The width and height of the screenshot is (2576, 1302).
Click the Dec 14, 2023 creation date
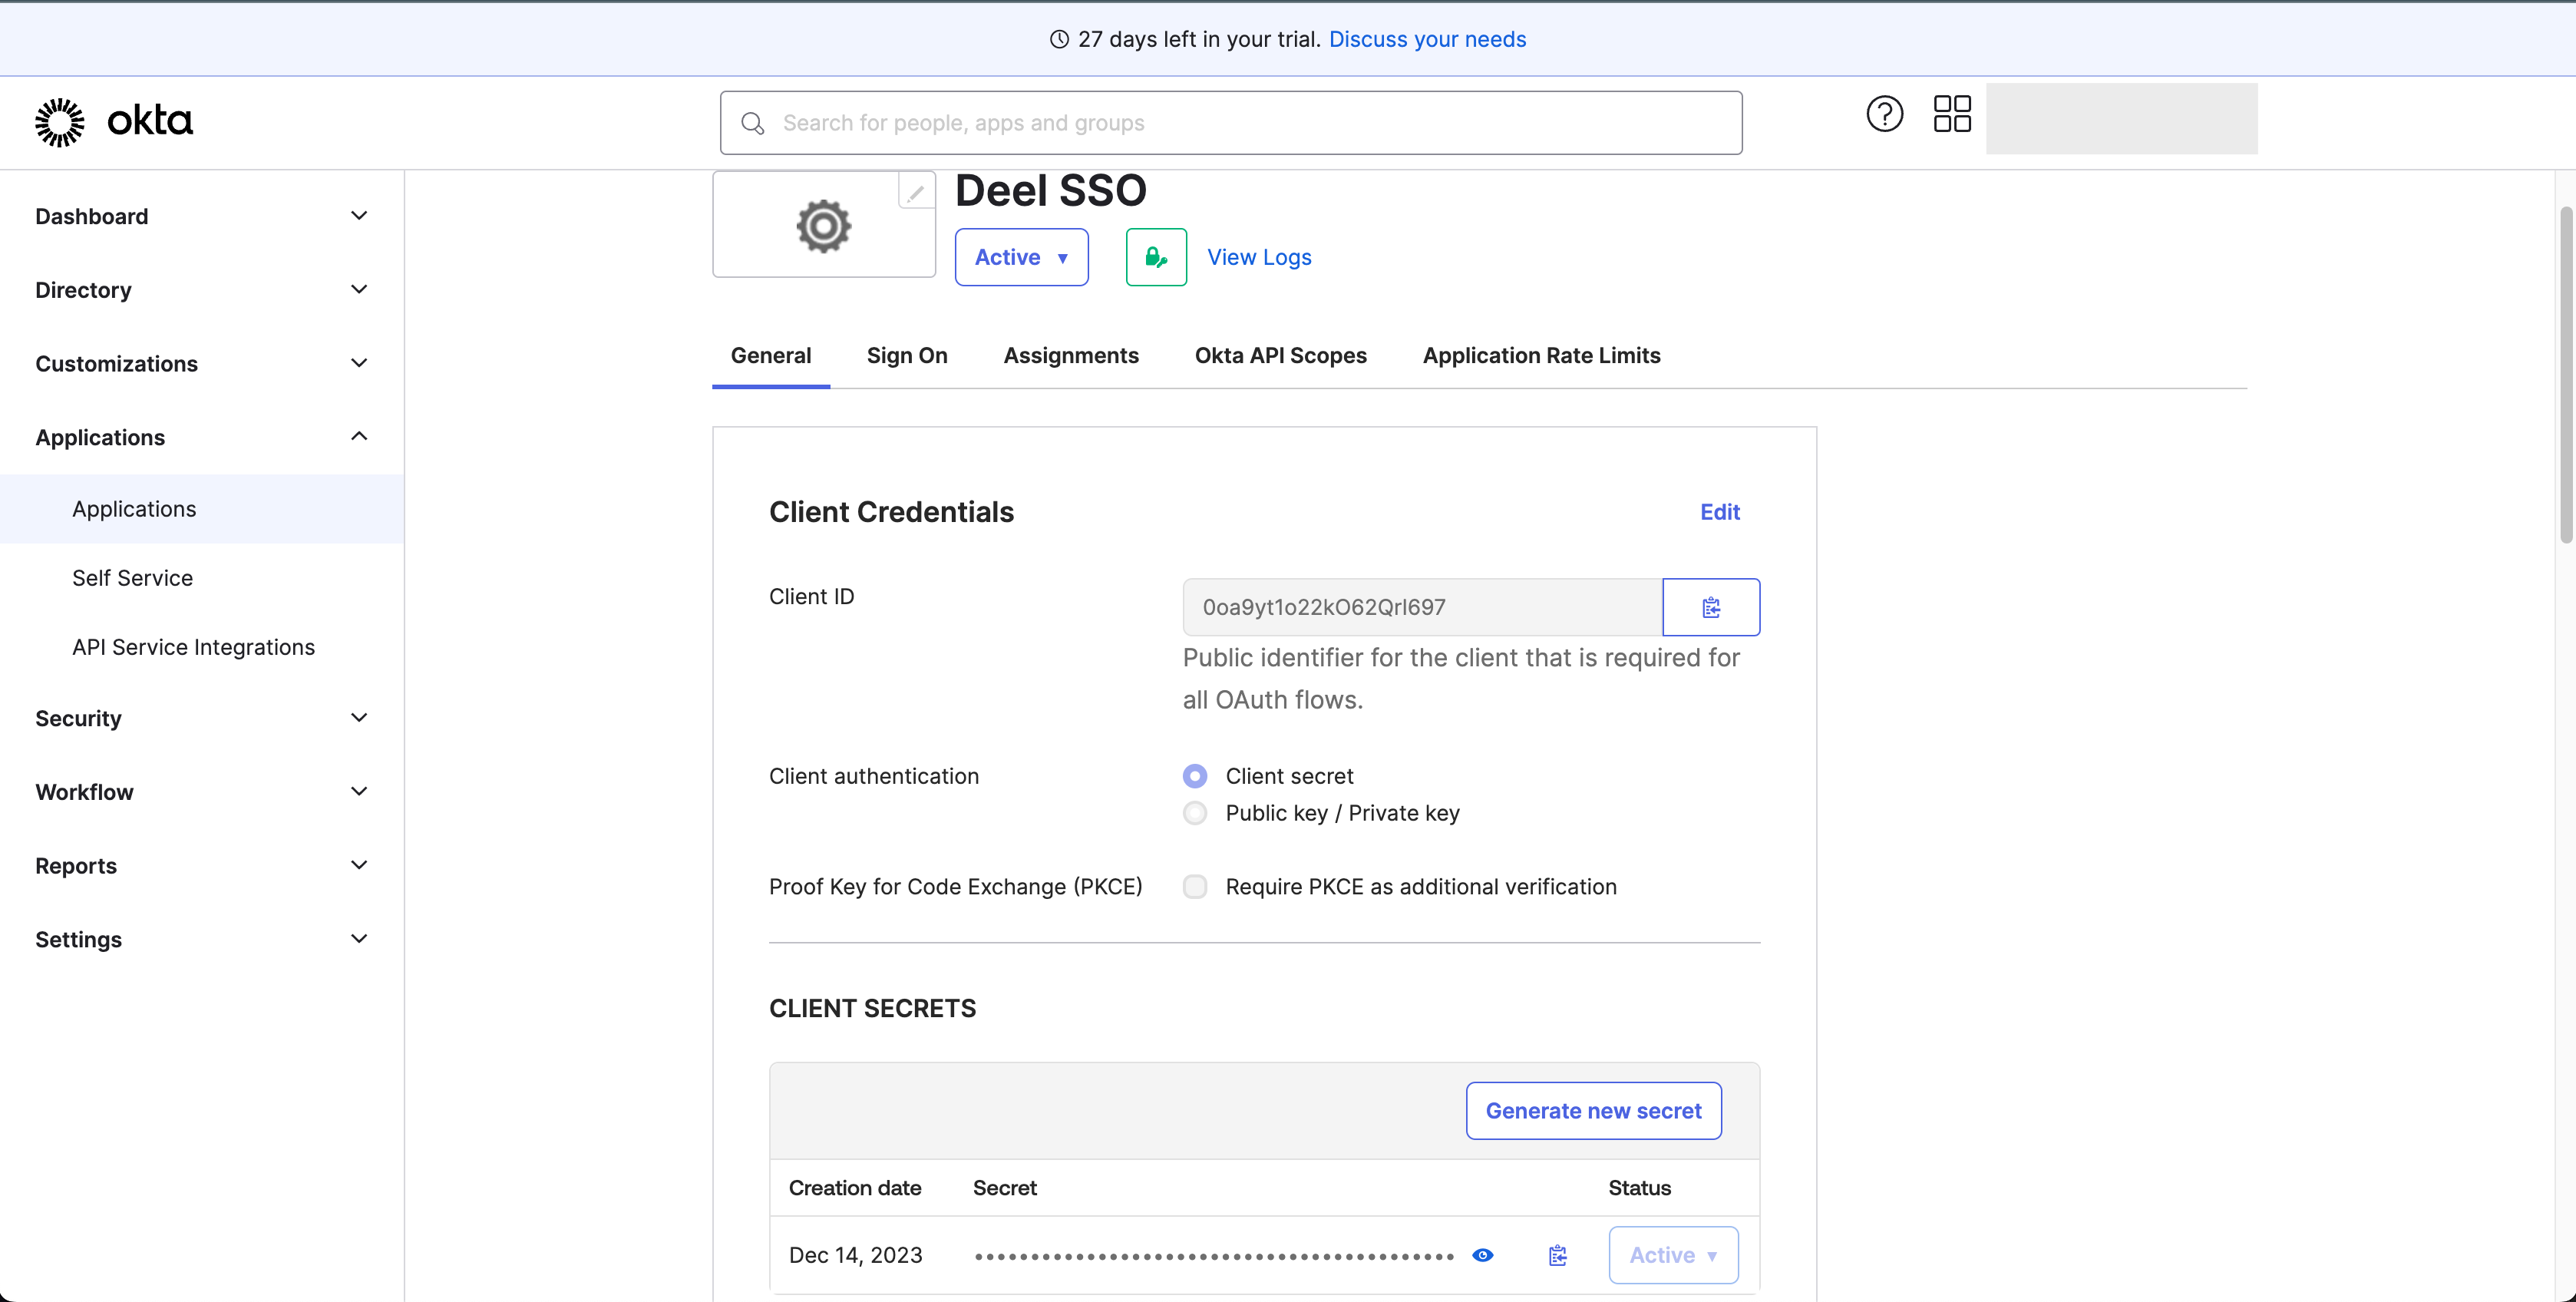point(855,1255)
